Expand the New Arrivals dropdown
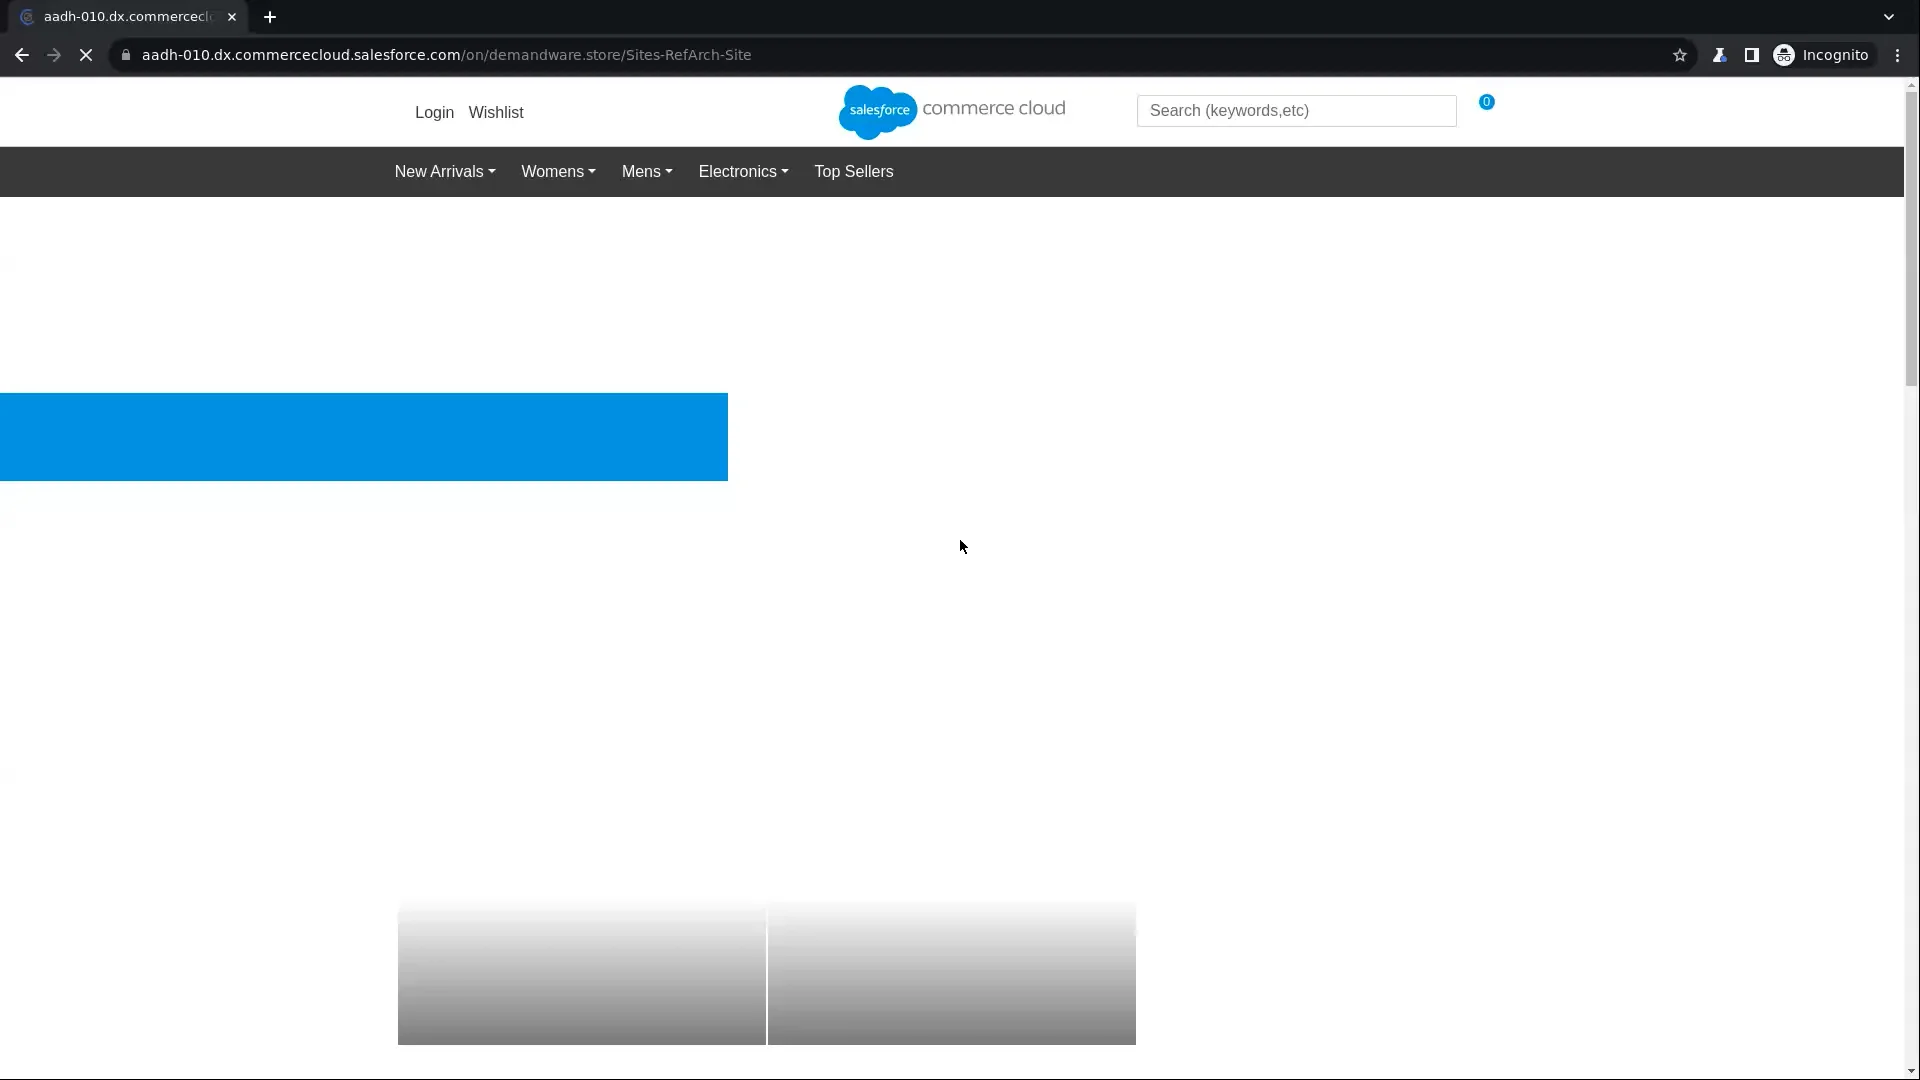1920x1080 pixels. coord(444,172)
